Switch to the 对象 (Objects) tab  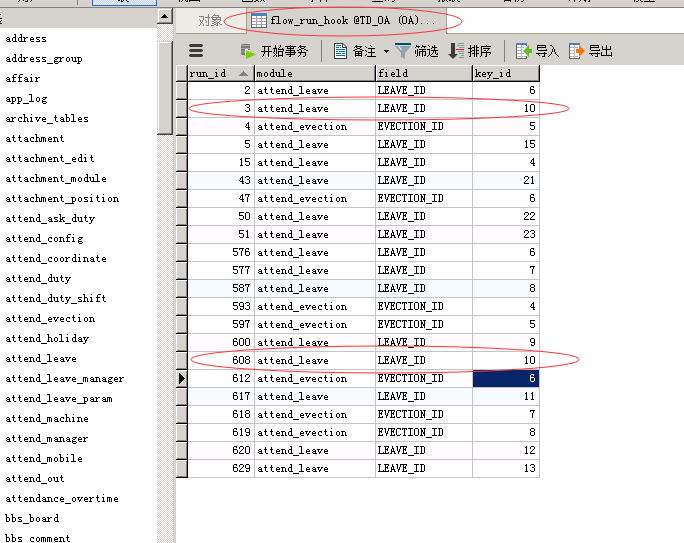click(210, 20)
